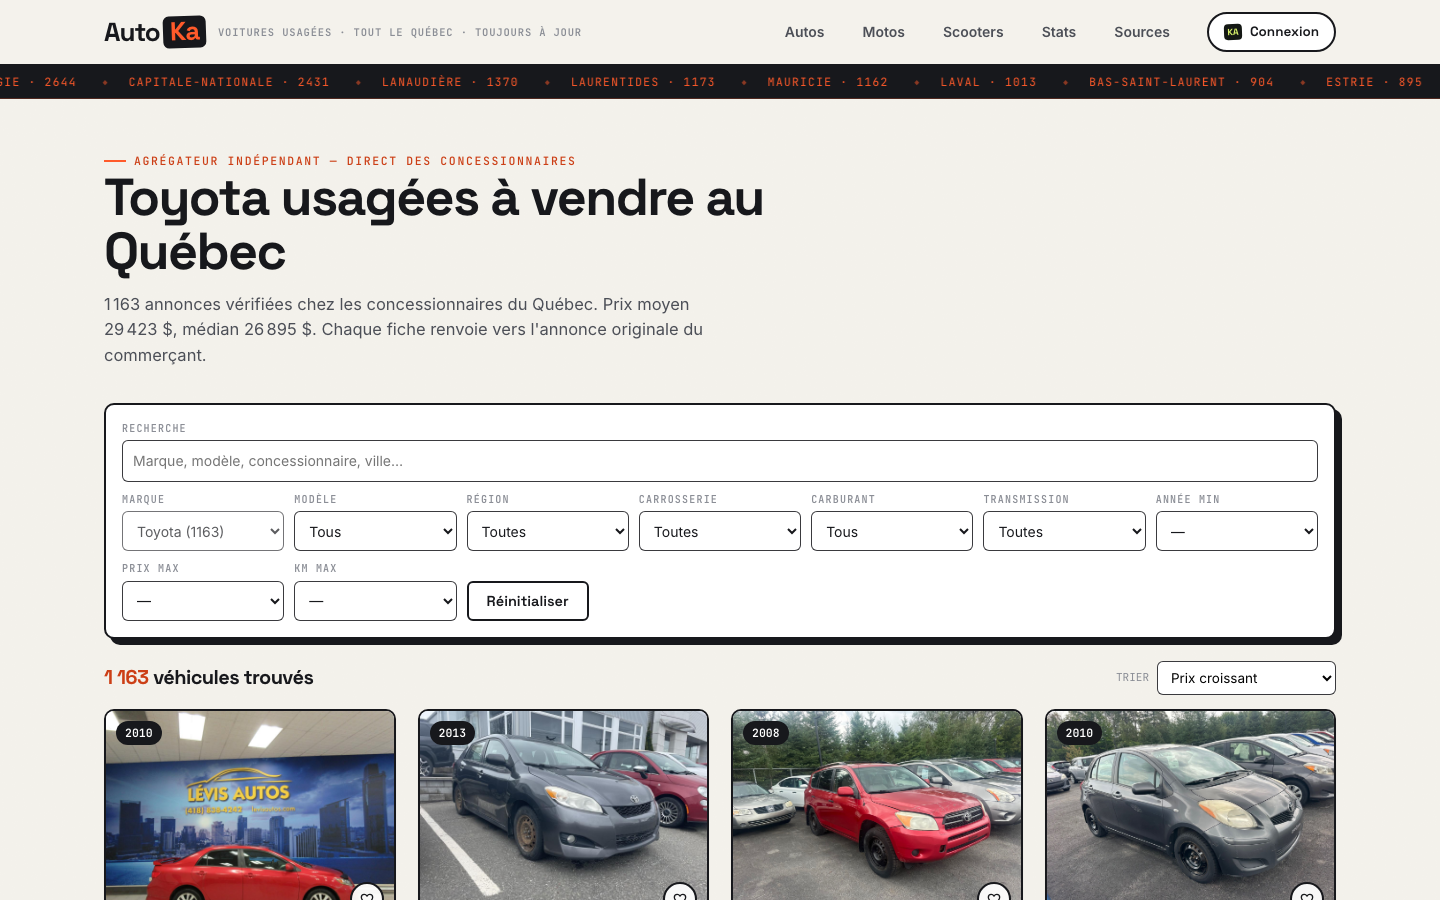Favorite the 2010 Lévis Autos red car
Image resolution: width=1440 pixels, height=900 pixels.
[367, 892]
